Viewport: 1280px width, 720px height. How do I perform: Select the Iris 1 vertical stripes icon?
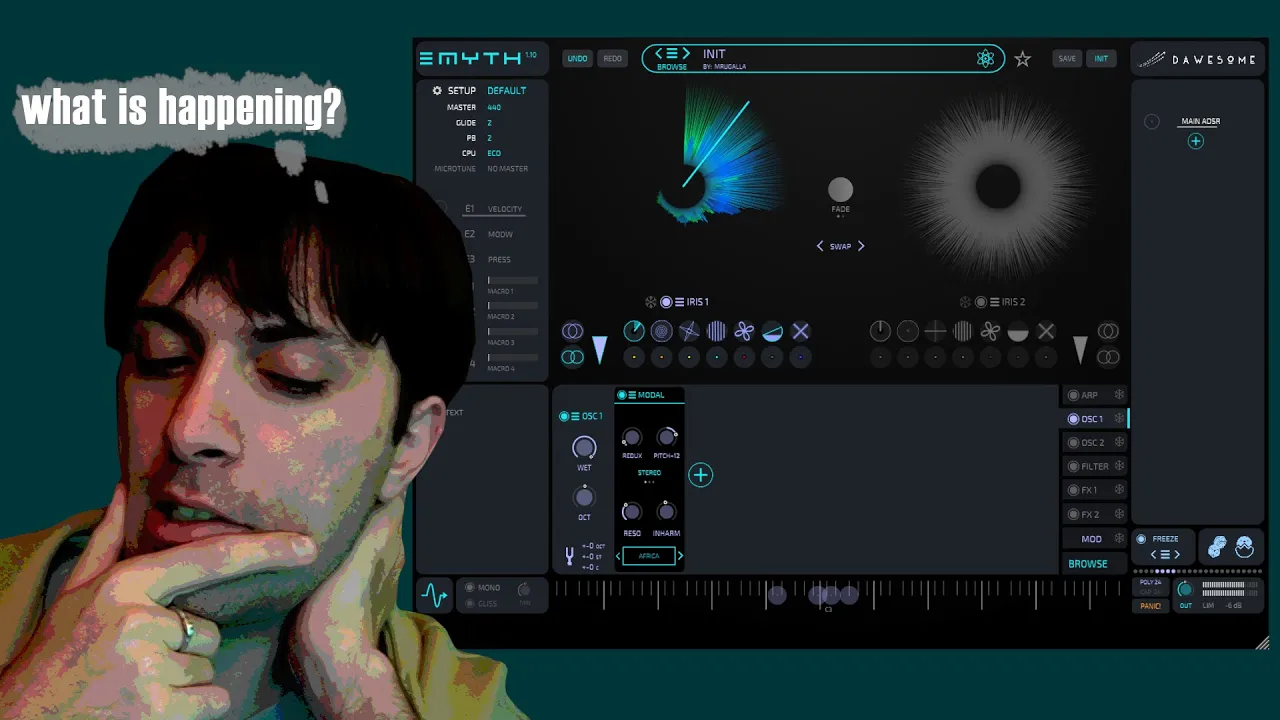pyautogui.click(x=716, y=331)
